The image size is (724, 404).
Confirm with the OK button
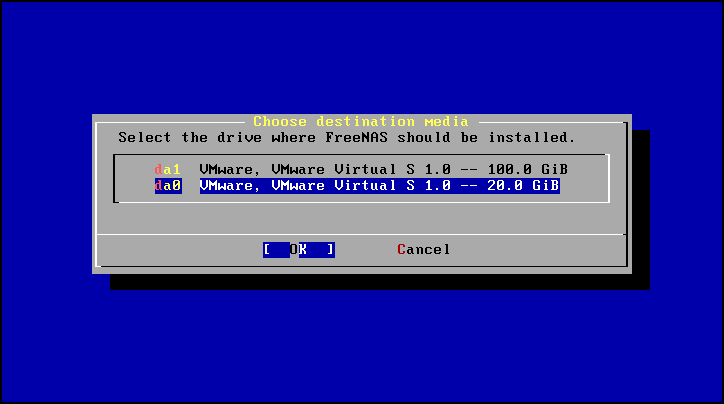coord(299,250)
